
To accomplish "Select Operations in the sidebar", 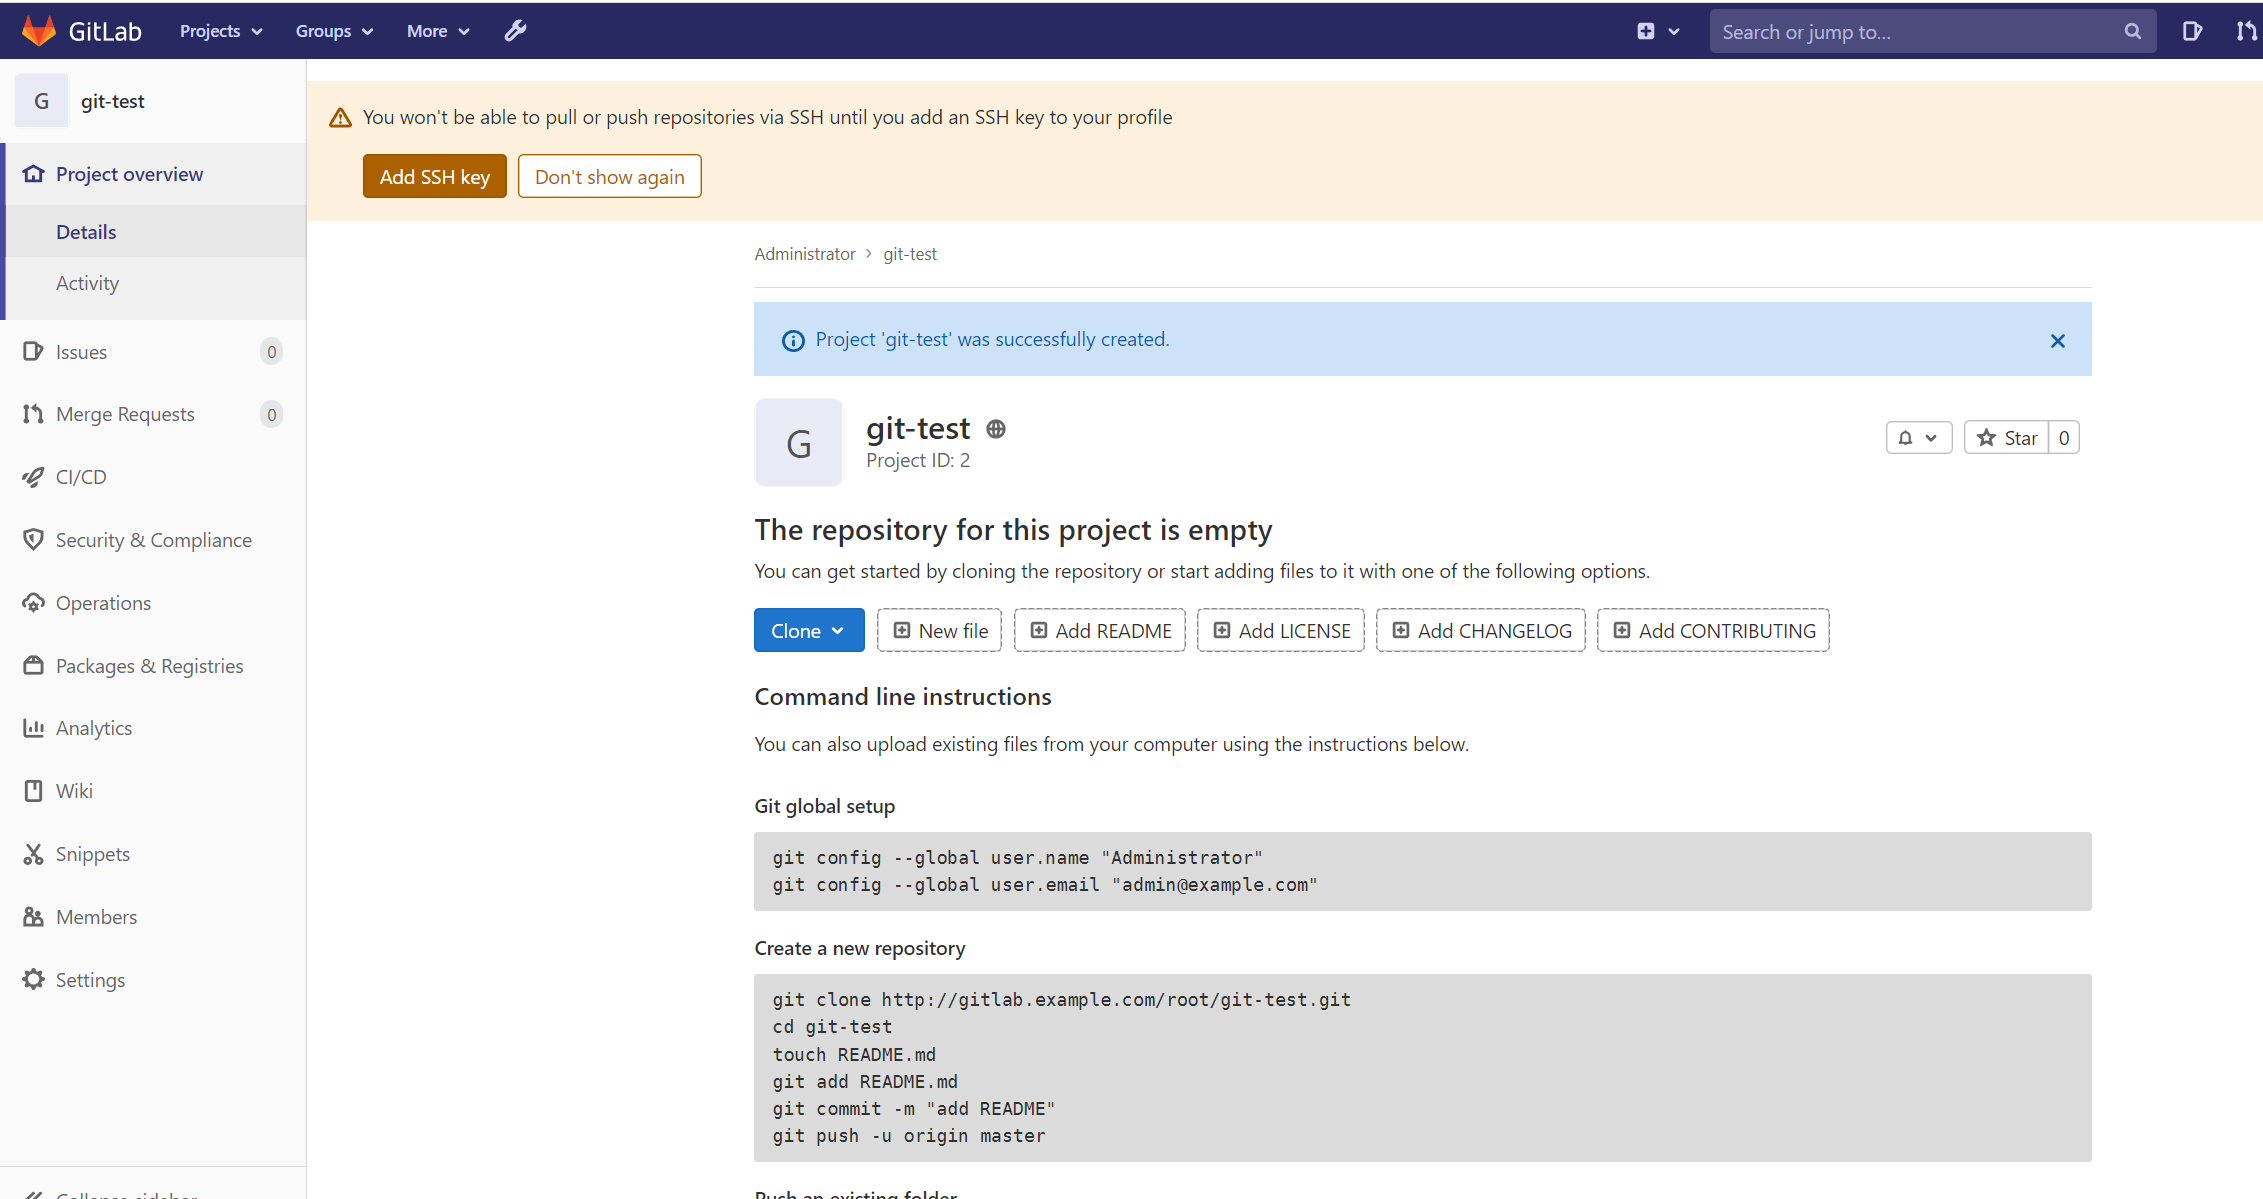I will pos(103,603).
